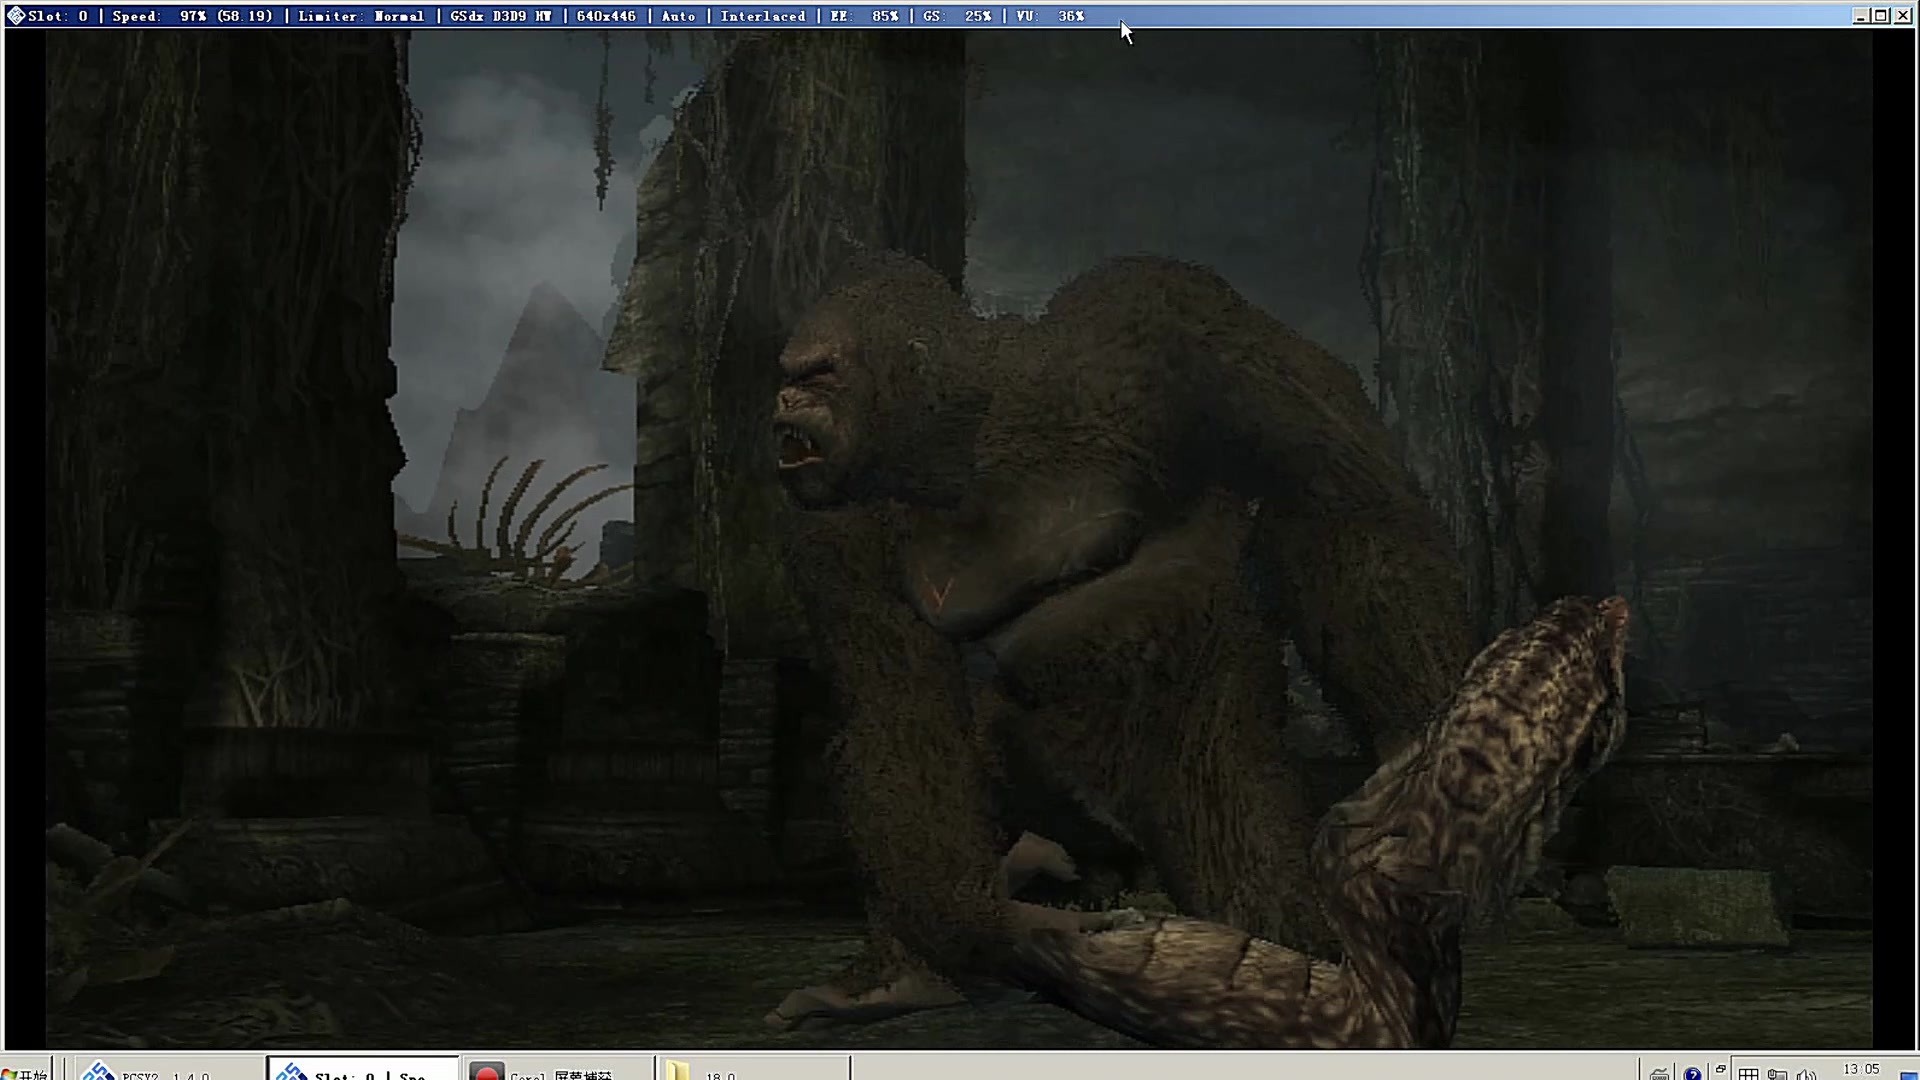Click 'GSdx D3D9 HW' in the title bar
Viewport: 1920px width, 1080px height.
(500, 16)
